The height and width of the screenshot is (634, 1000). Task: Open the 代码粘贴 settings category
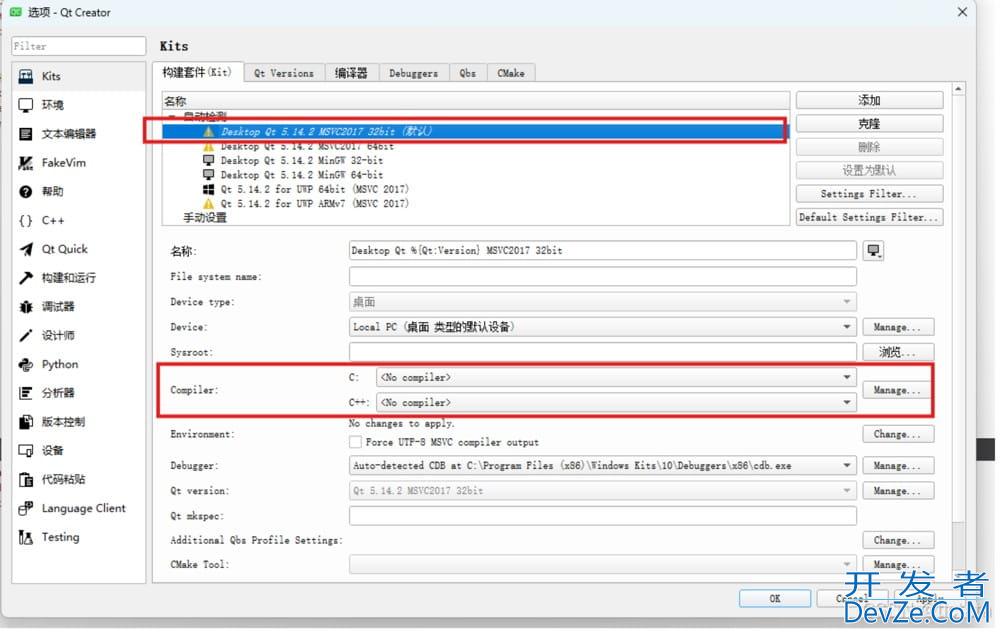click(79, 480)
